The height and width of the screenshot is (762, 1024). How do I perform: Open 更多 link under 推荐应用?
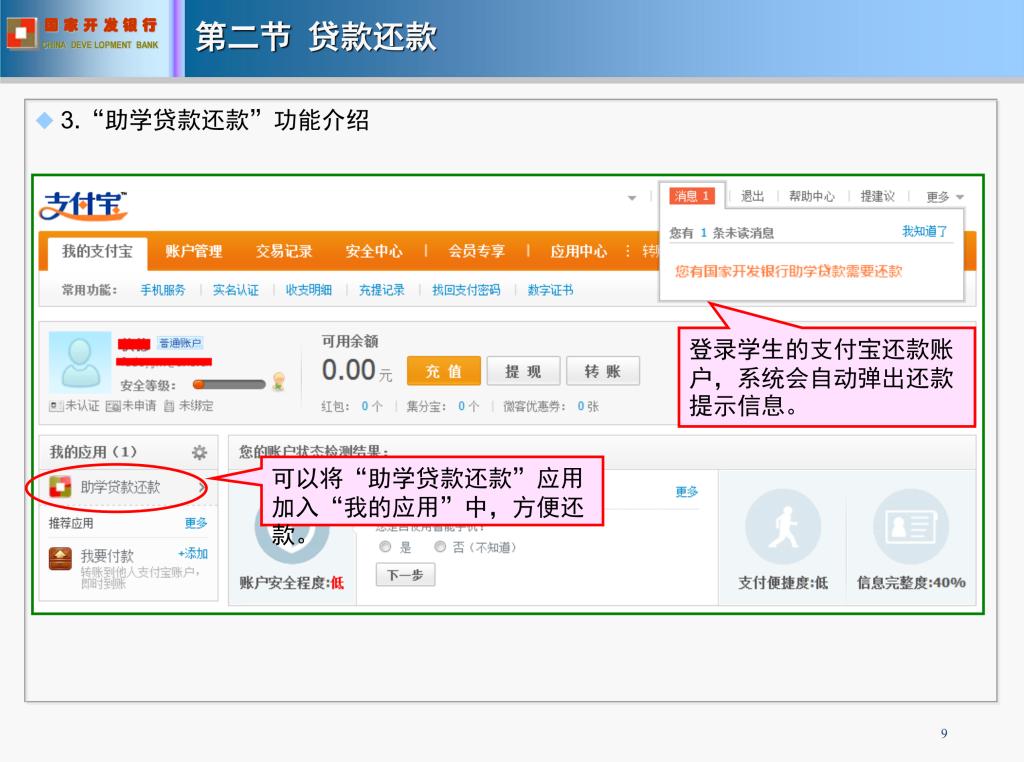[196, 523]
